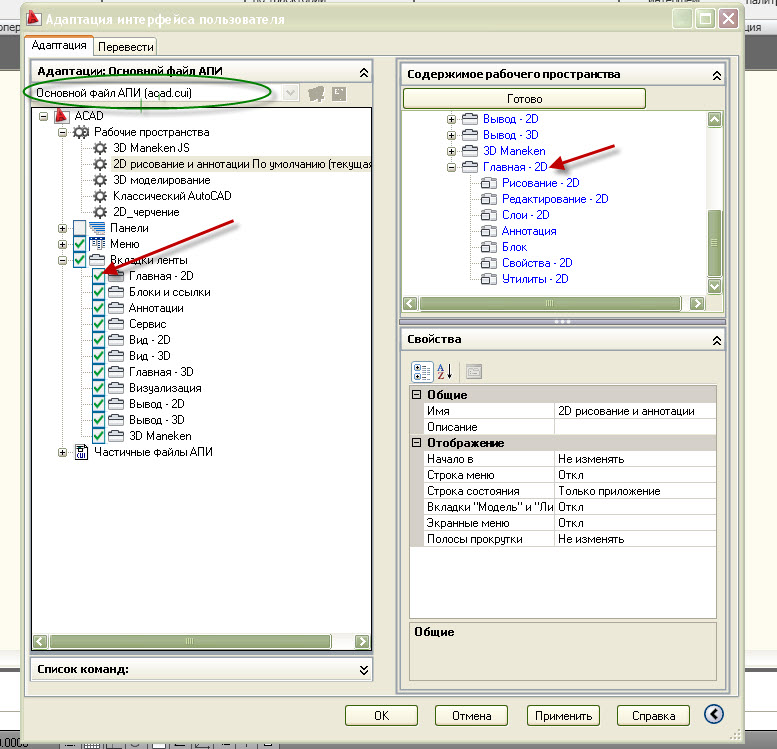Screen dimensions: 777x749
Task: Toggle the Вид - 2D checkbox
Action: click(99, 340)
